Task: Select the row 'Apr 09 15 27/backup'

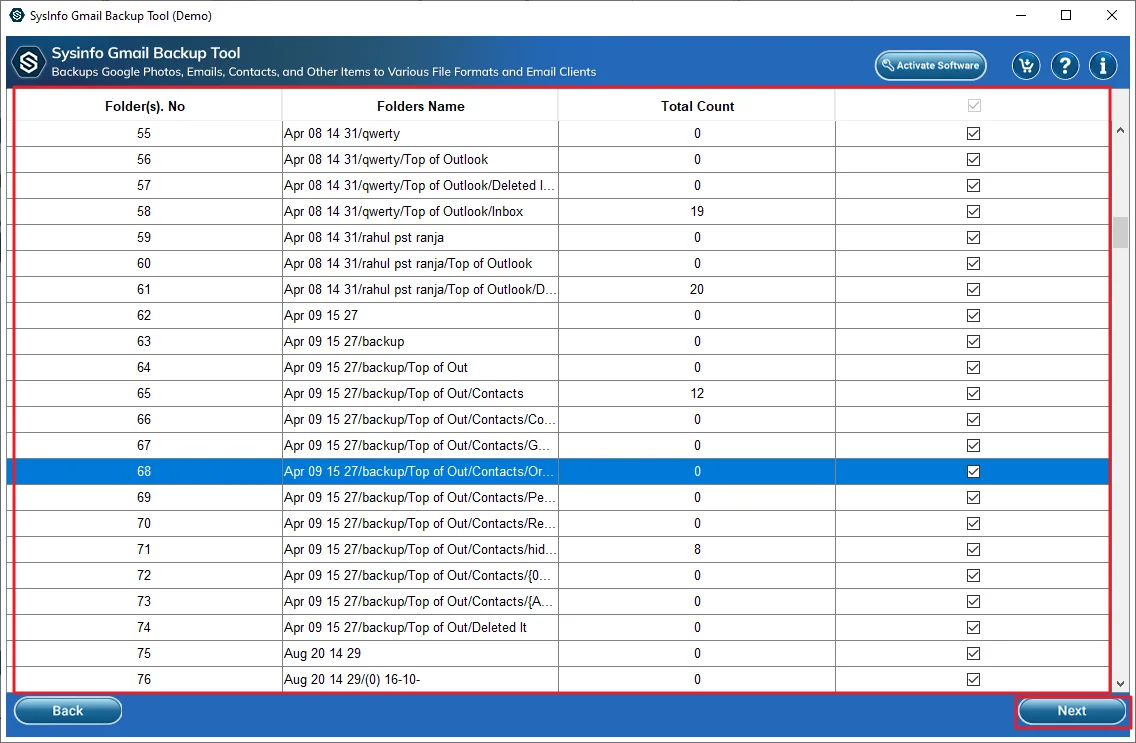Action: pos(420,341)
